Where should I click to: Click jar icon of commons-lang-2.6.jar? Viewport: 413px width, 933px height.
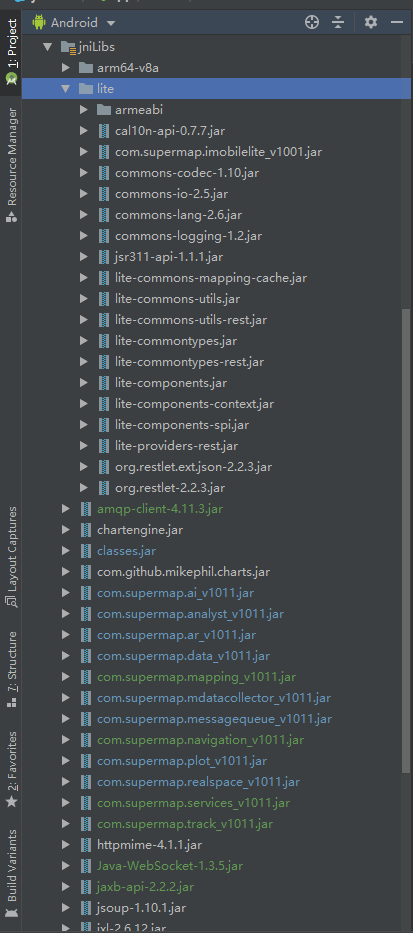(x=104, y=215)
